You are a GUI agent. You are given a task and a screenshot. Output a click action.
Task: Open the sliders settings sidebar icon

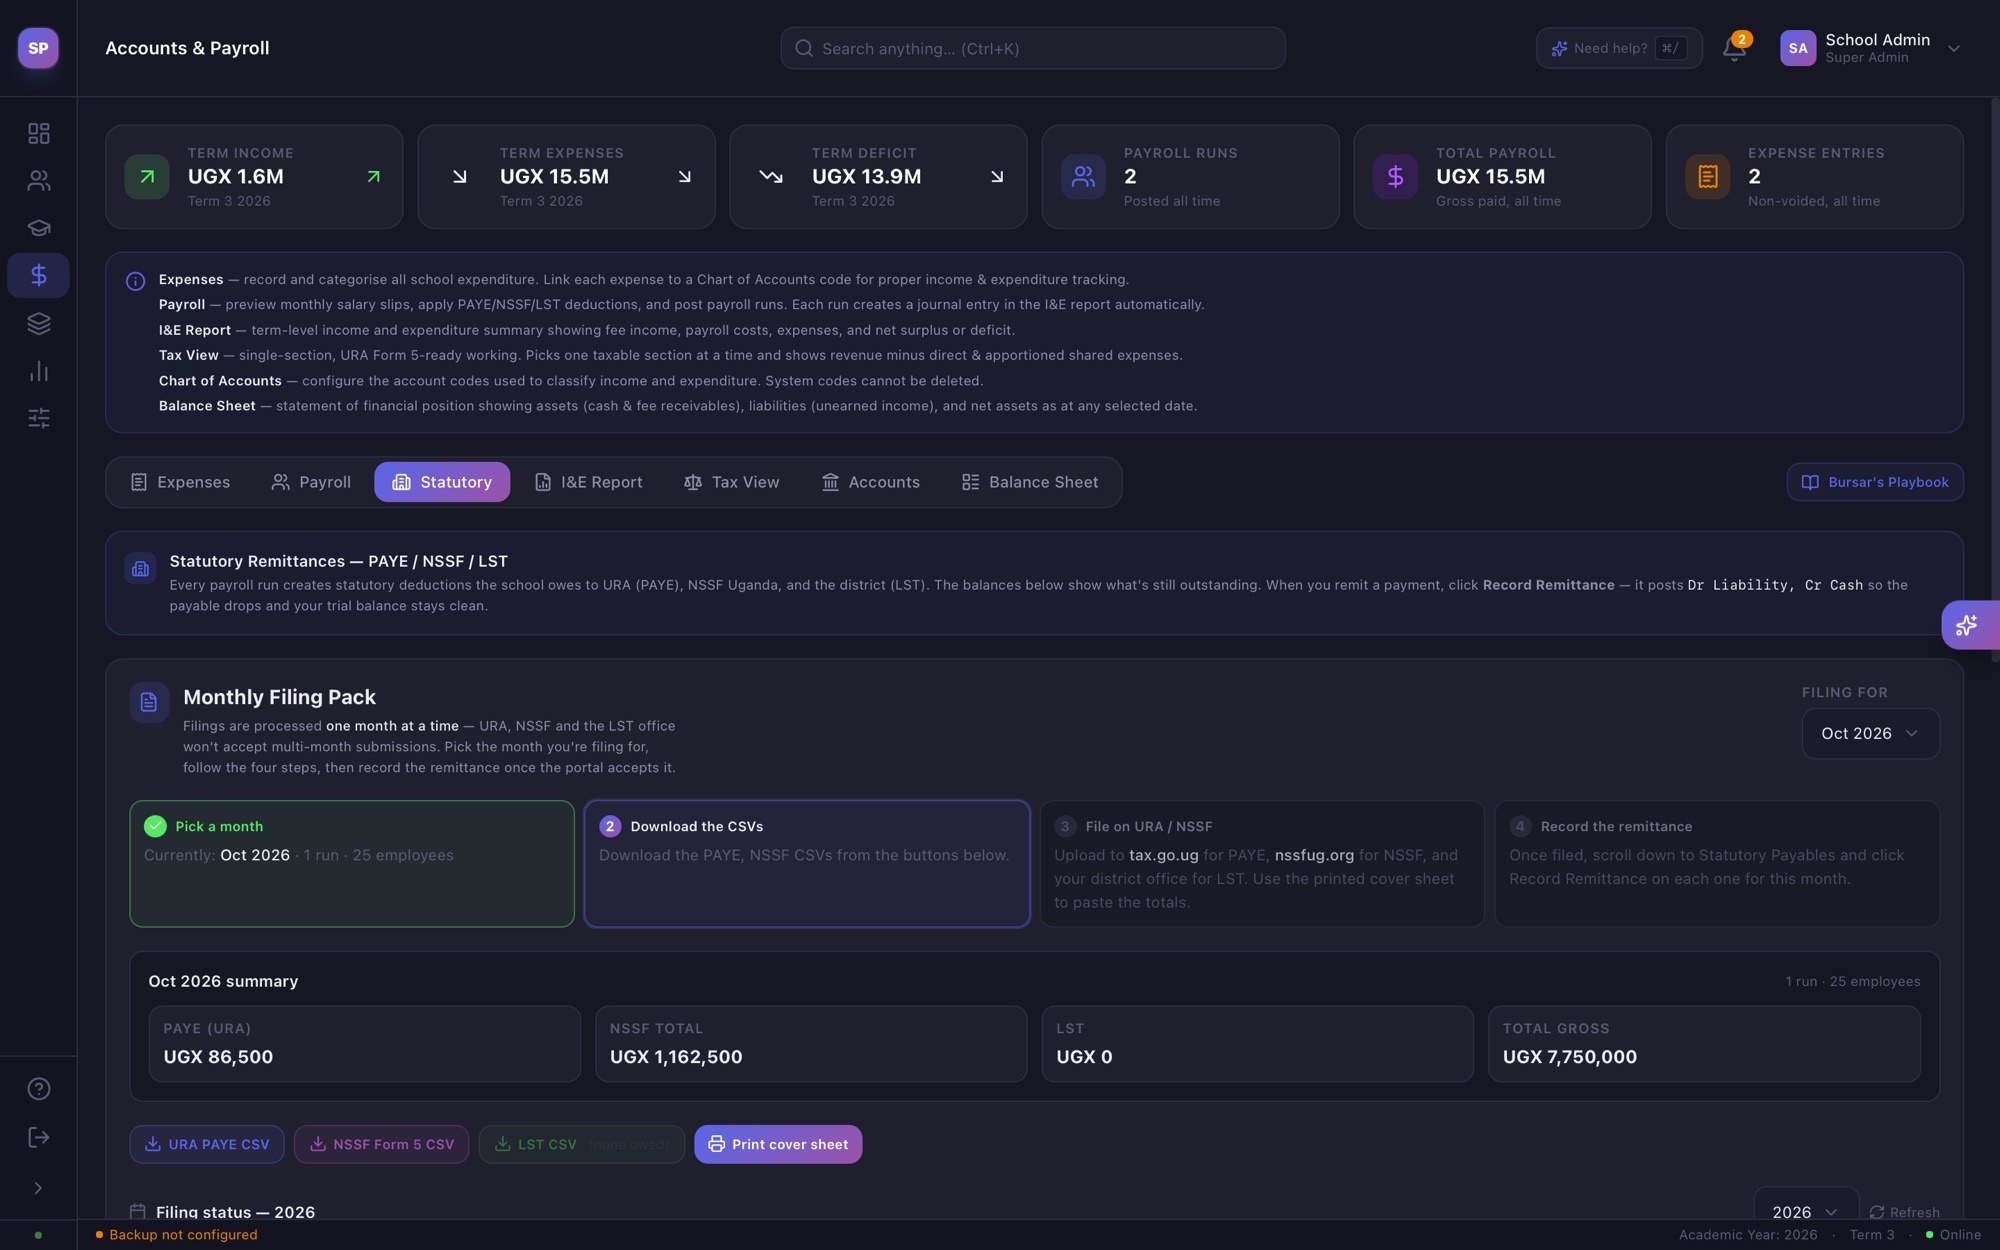(38, 418)
